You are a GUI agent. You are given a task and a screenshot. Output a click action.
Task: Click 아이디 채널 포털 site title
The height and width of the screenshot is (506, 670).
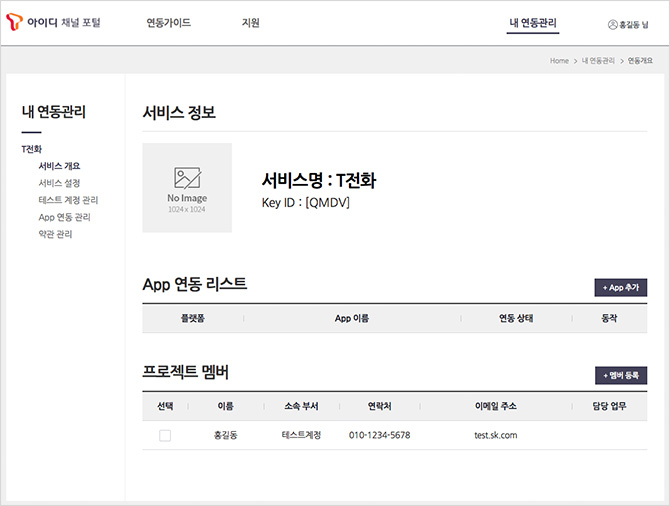63,22
